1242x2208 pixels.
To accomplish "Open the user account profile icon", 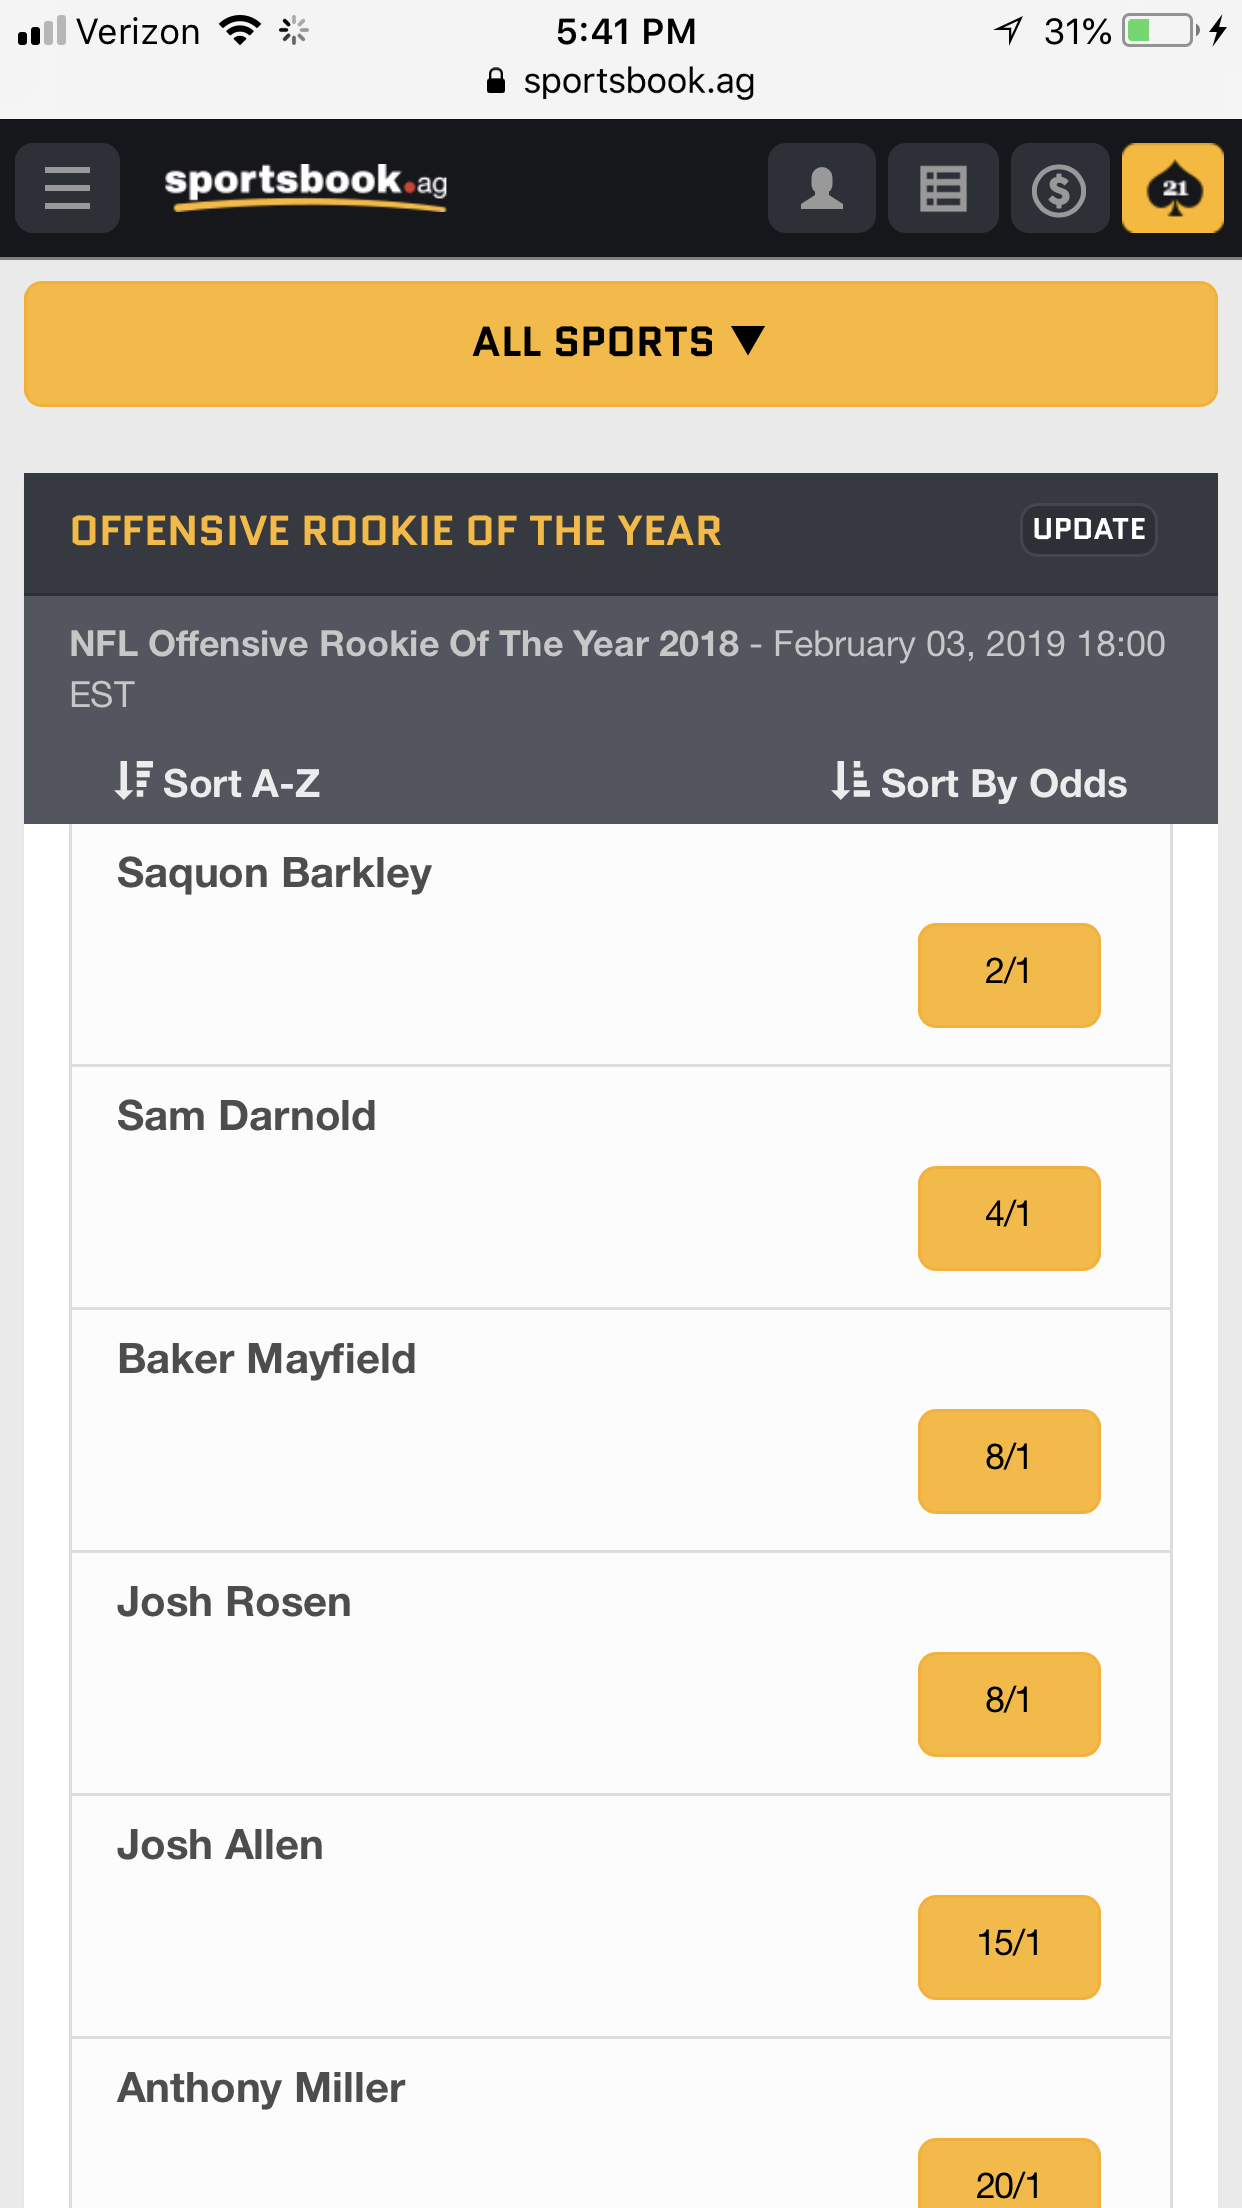I will pyautogui.click(x=821, y=188).
